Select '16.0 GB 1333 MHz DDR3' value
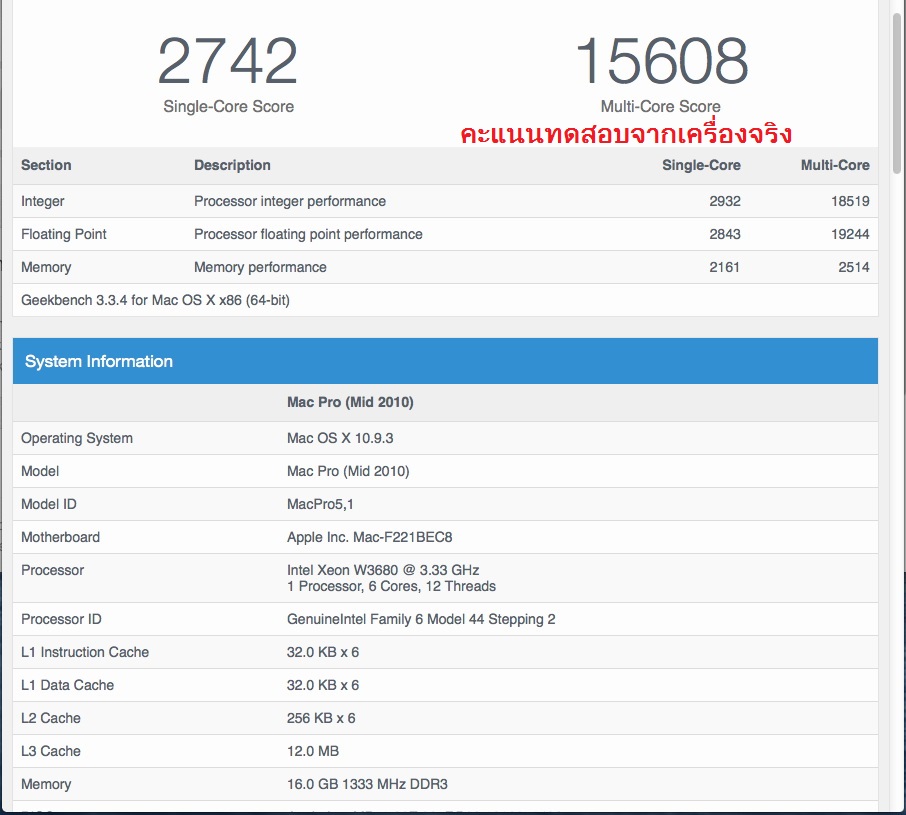906x815 pixels. 367,784
